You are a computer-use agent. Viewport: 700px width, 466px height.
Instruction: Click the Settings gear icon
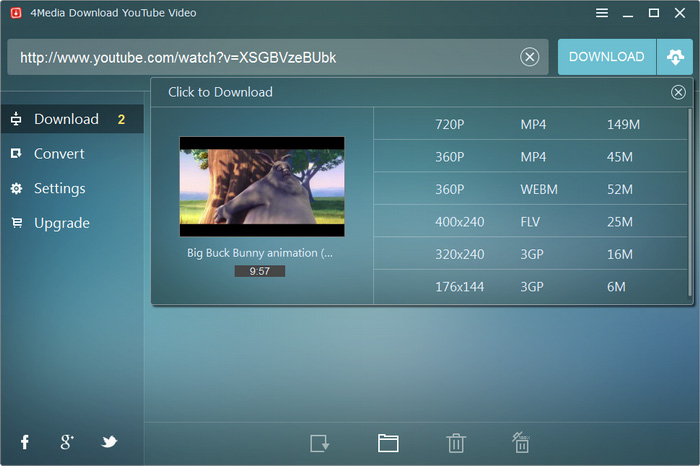[x=17, y=188]
